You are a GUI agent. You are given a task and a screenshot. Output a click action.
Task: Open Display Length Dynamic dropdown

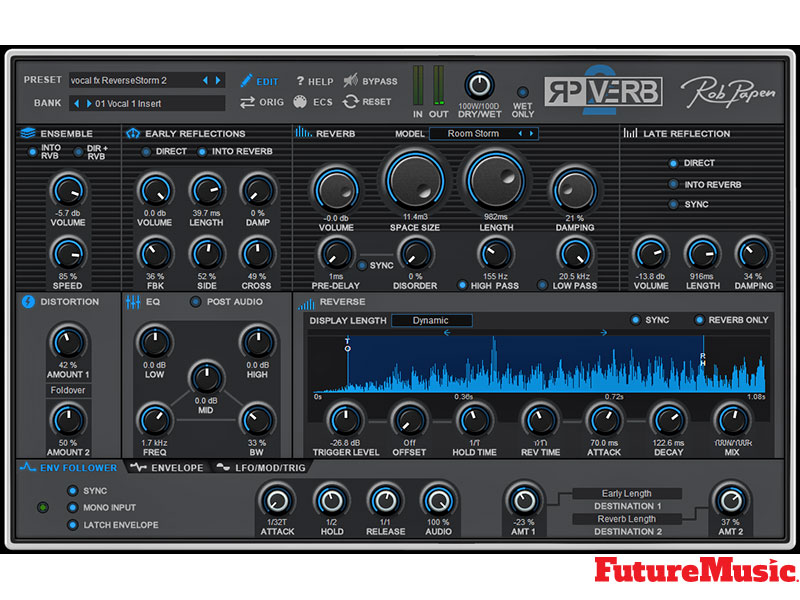pos(432,320)
